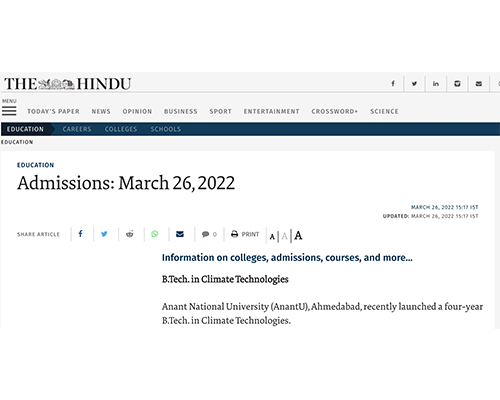Share article on Reddit
500x400 pixels.
pyautogui.click(x=130, y=234)
